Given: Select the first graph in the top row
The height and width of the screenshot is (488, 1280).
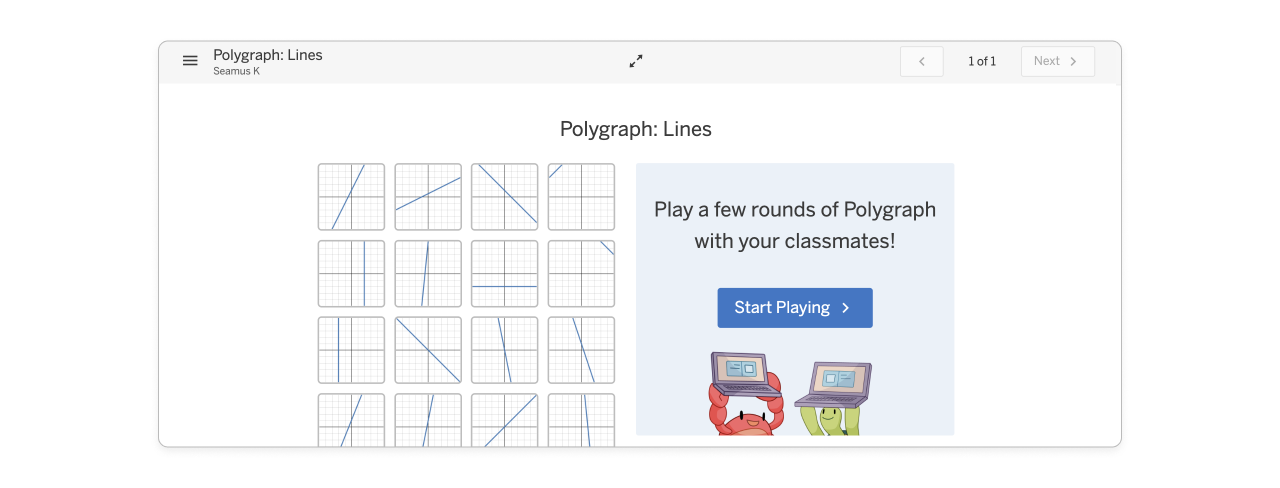Looking at the screenshot, I should 351,197.
